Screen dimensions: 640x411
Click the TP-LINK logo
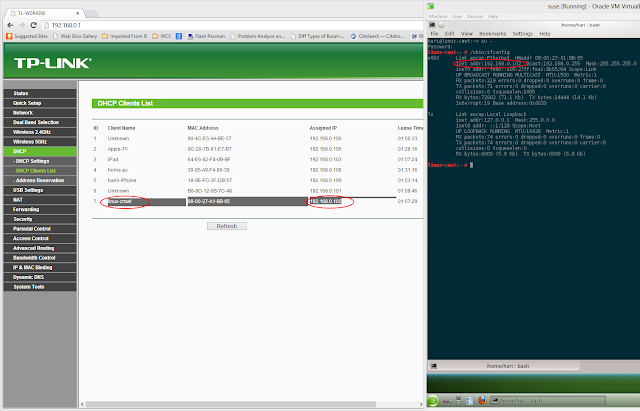coord(53,63)
